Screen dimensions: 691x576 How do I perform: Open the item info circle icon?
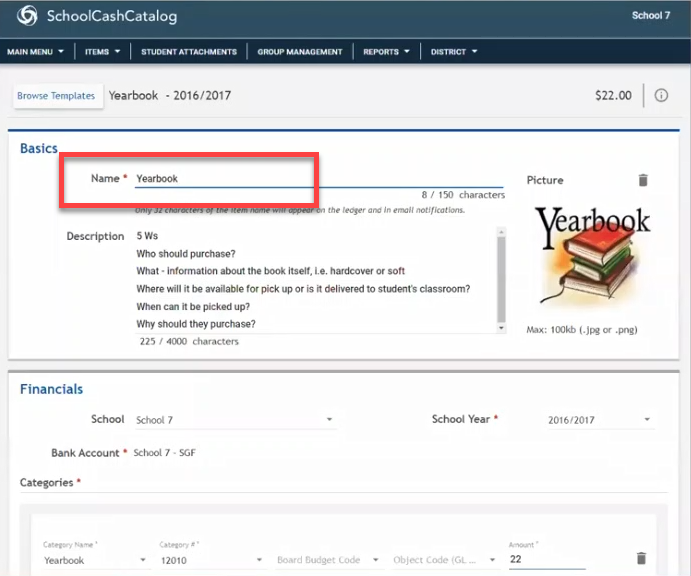(x=661, y=95)
